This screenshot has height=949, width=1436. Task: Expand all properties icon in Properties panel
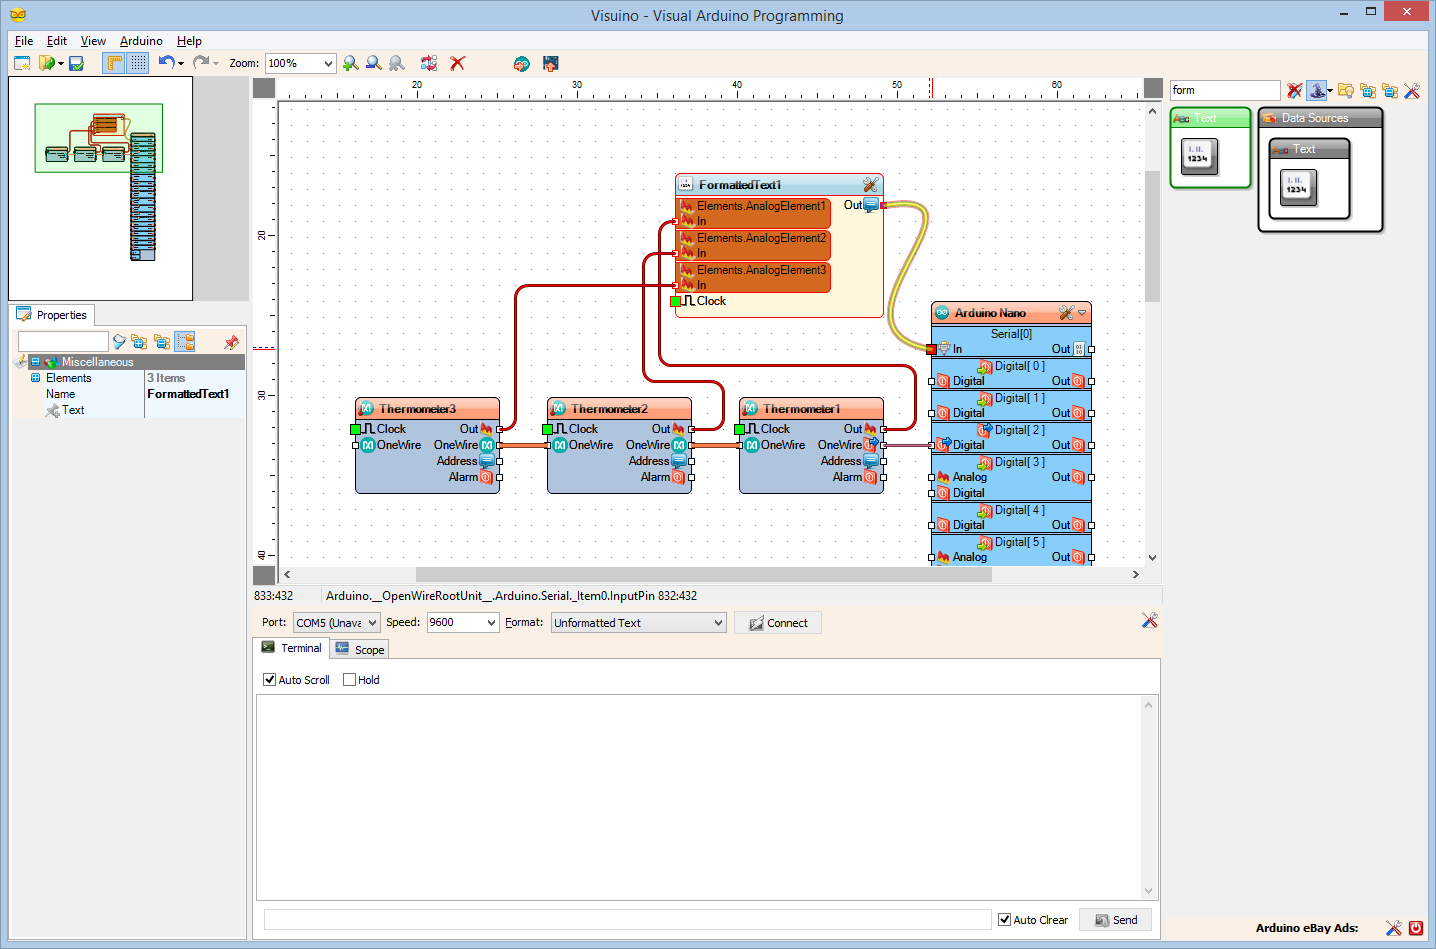(139, 342)
